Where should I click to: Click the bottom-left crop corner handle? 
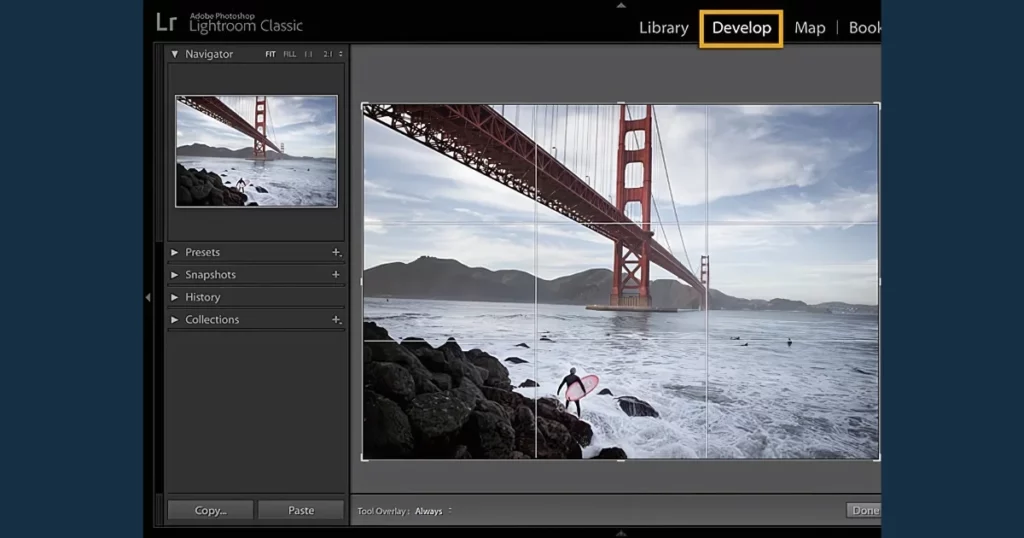click(x=364, y=459)
